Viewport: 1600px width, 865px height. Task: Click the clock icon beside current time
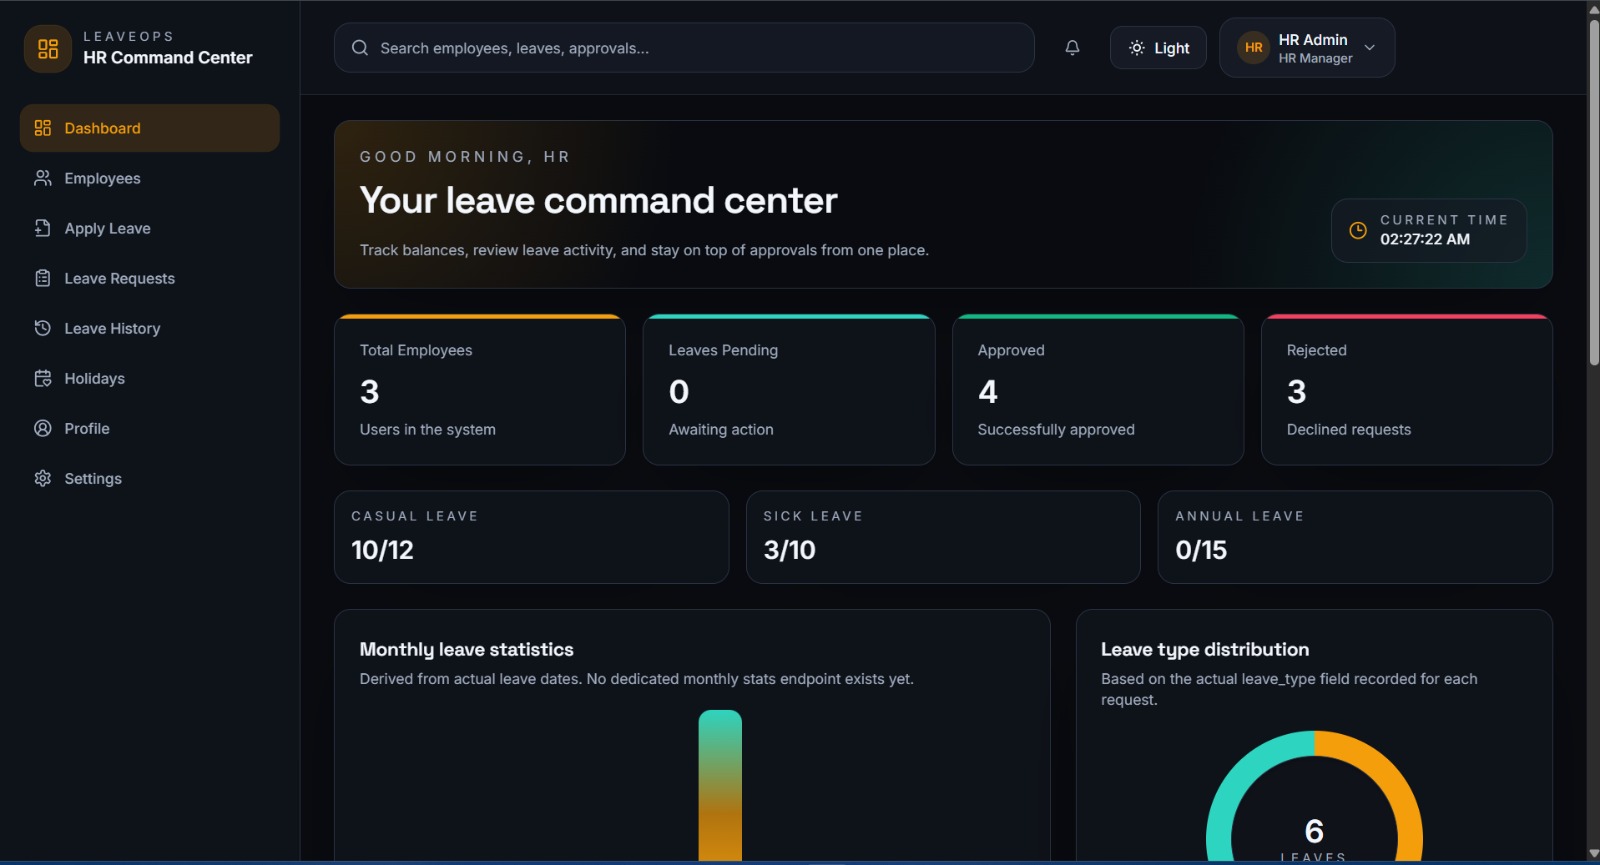tap(1358, 230)
